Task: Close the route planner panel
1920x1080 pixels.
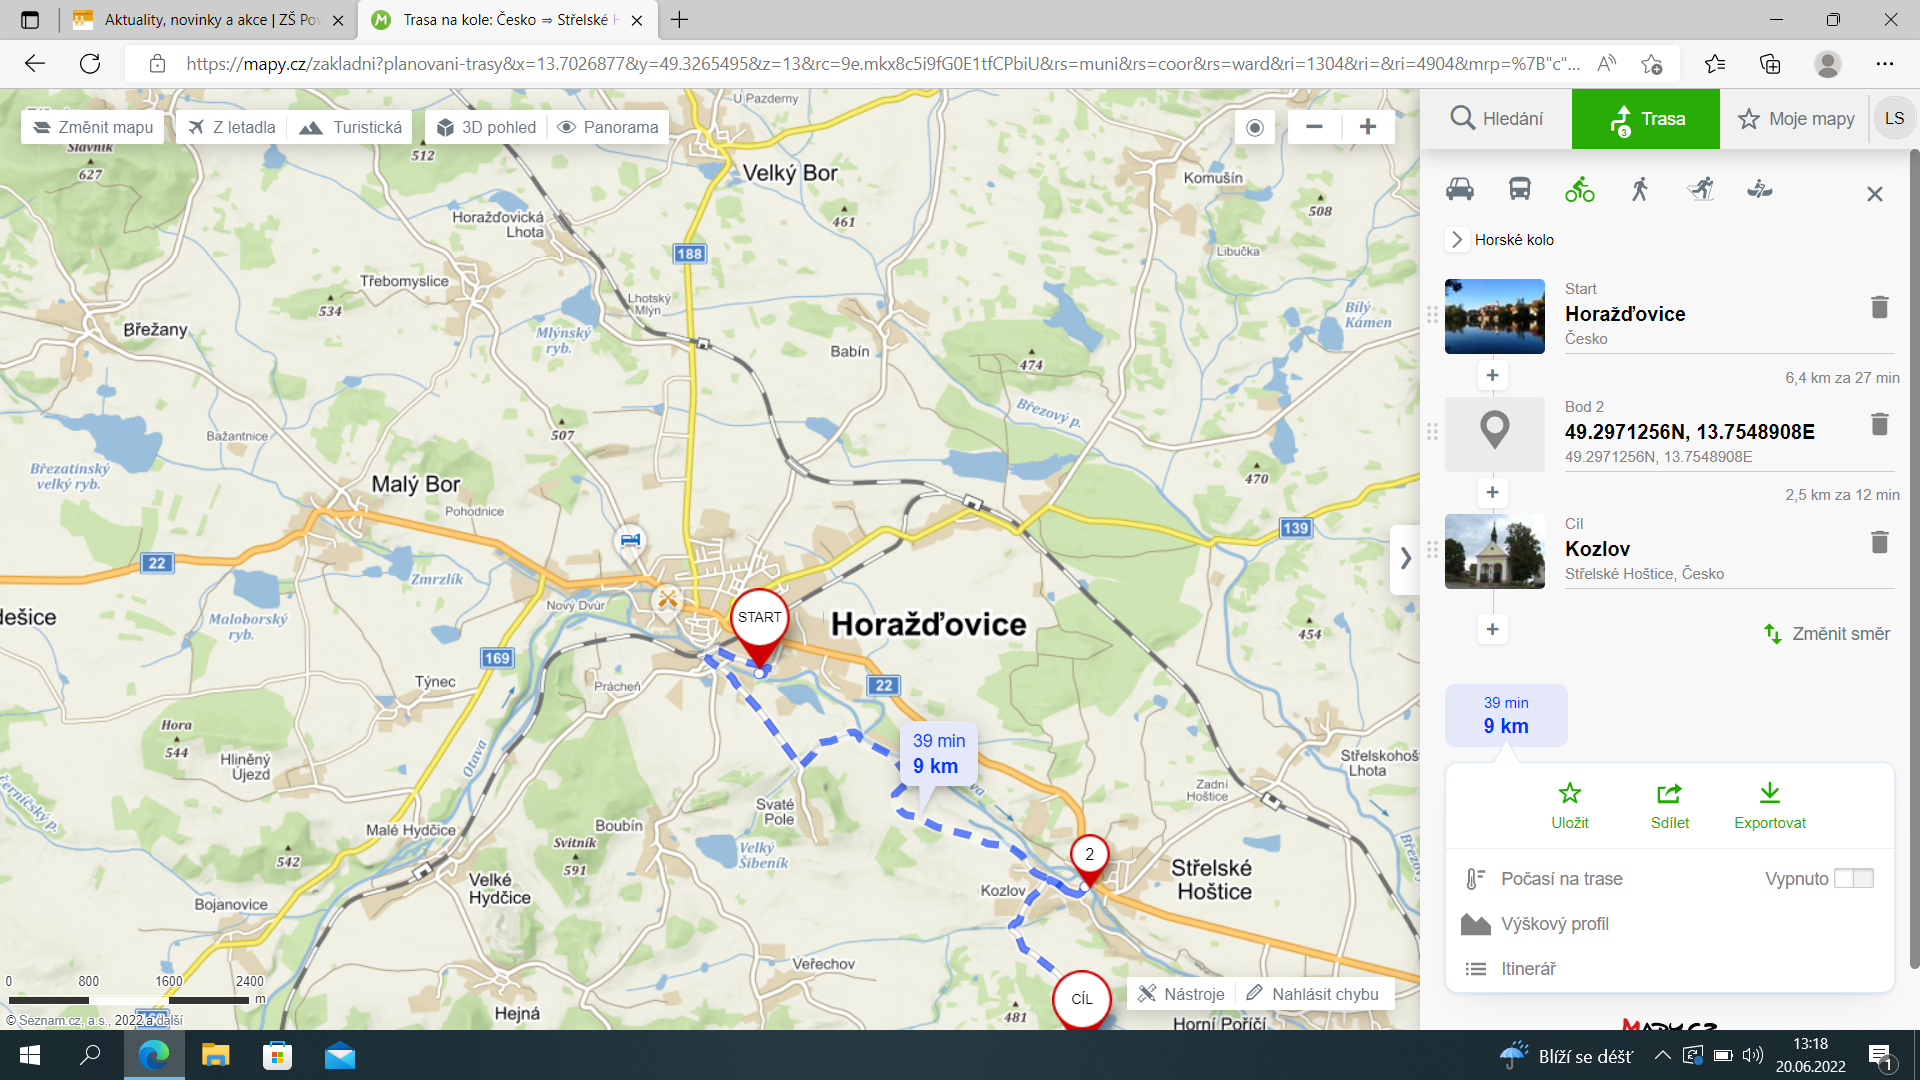Action: point(1875,194)
